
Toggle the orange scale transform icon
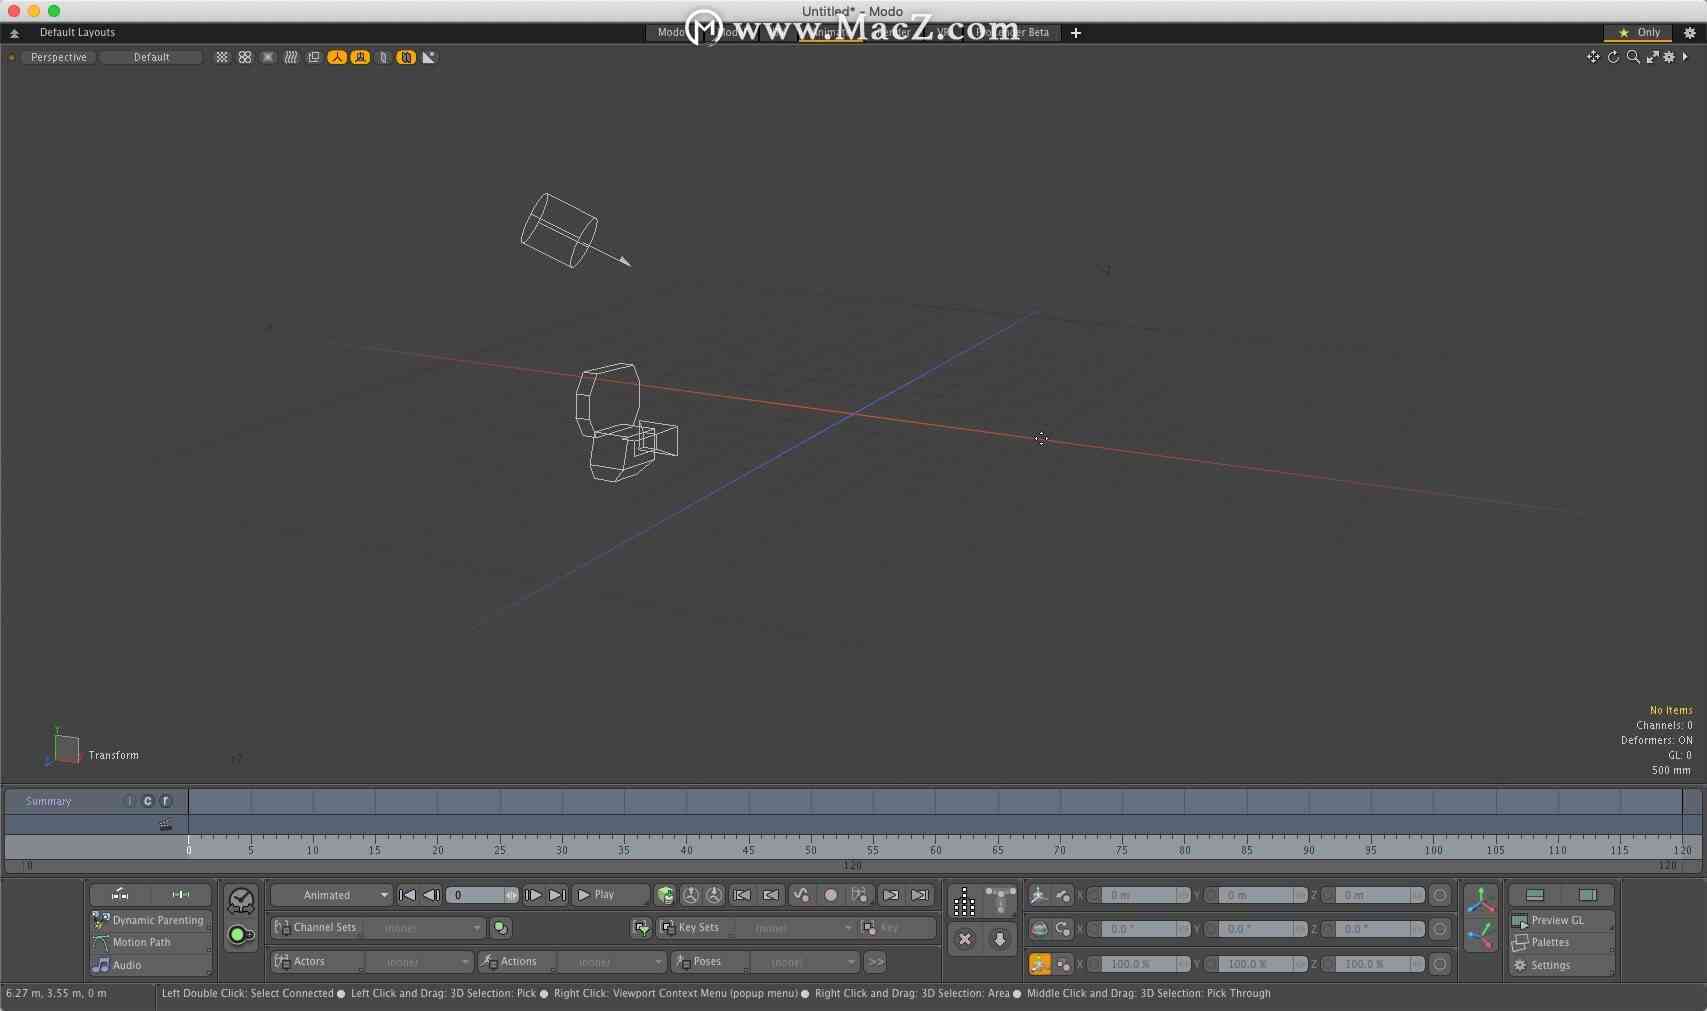tap(1039, 964)
